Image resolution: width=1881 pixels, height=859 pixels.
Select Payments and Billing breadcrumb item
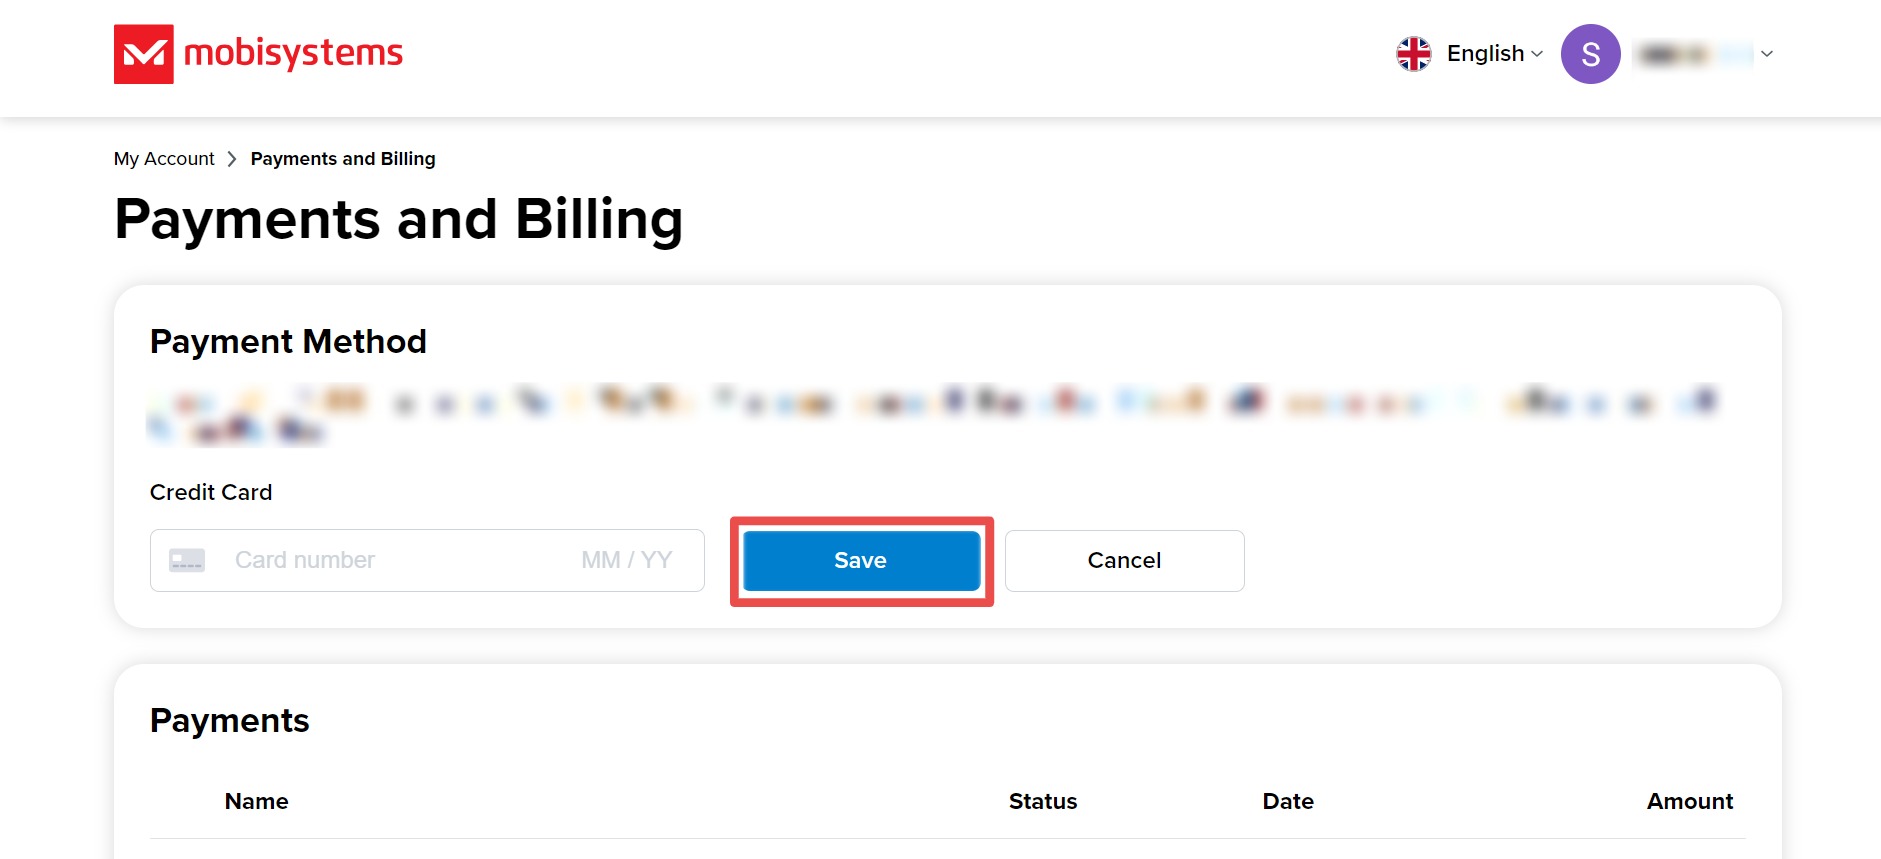click(343, 159)
